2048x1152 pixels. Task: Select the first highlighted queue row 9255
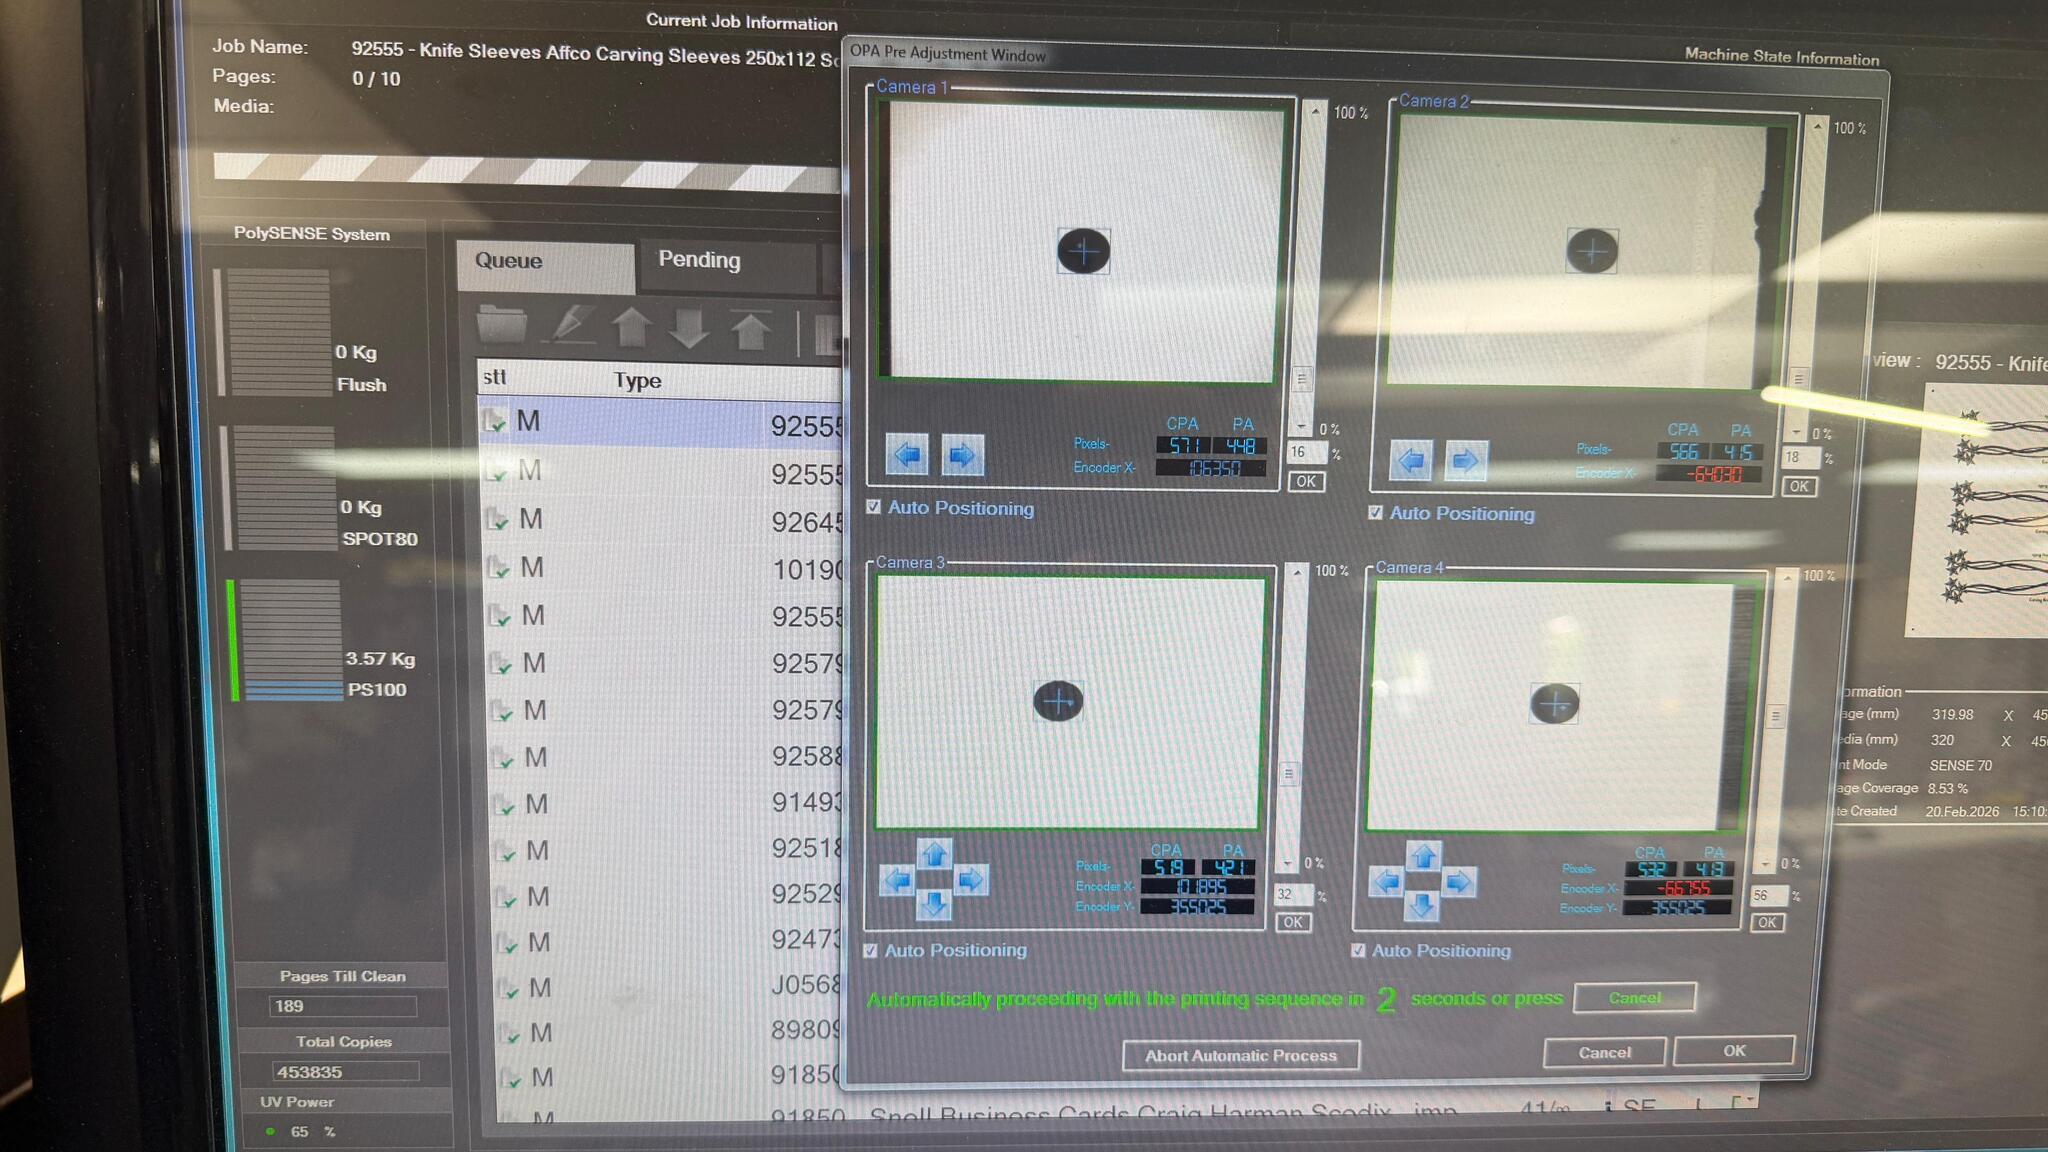[x=660, y=423]
